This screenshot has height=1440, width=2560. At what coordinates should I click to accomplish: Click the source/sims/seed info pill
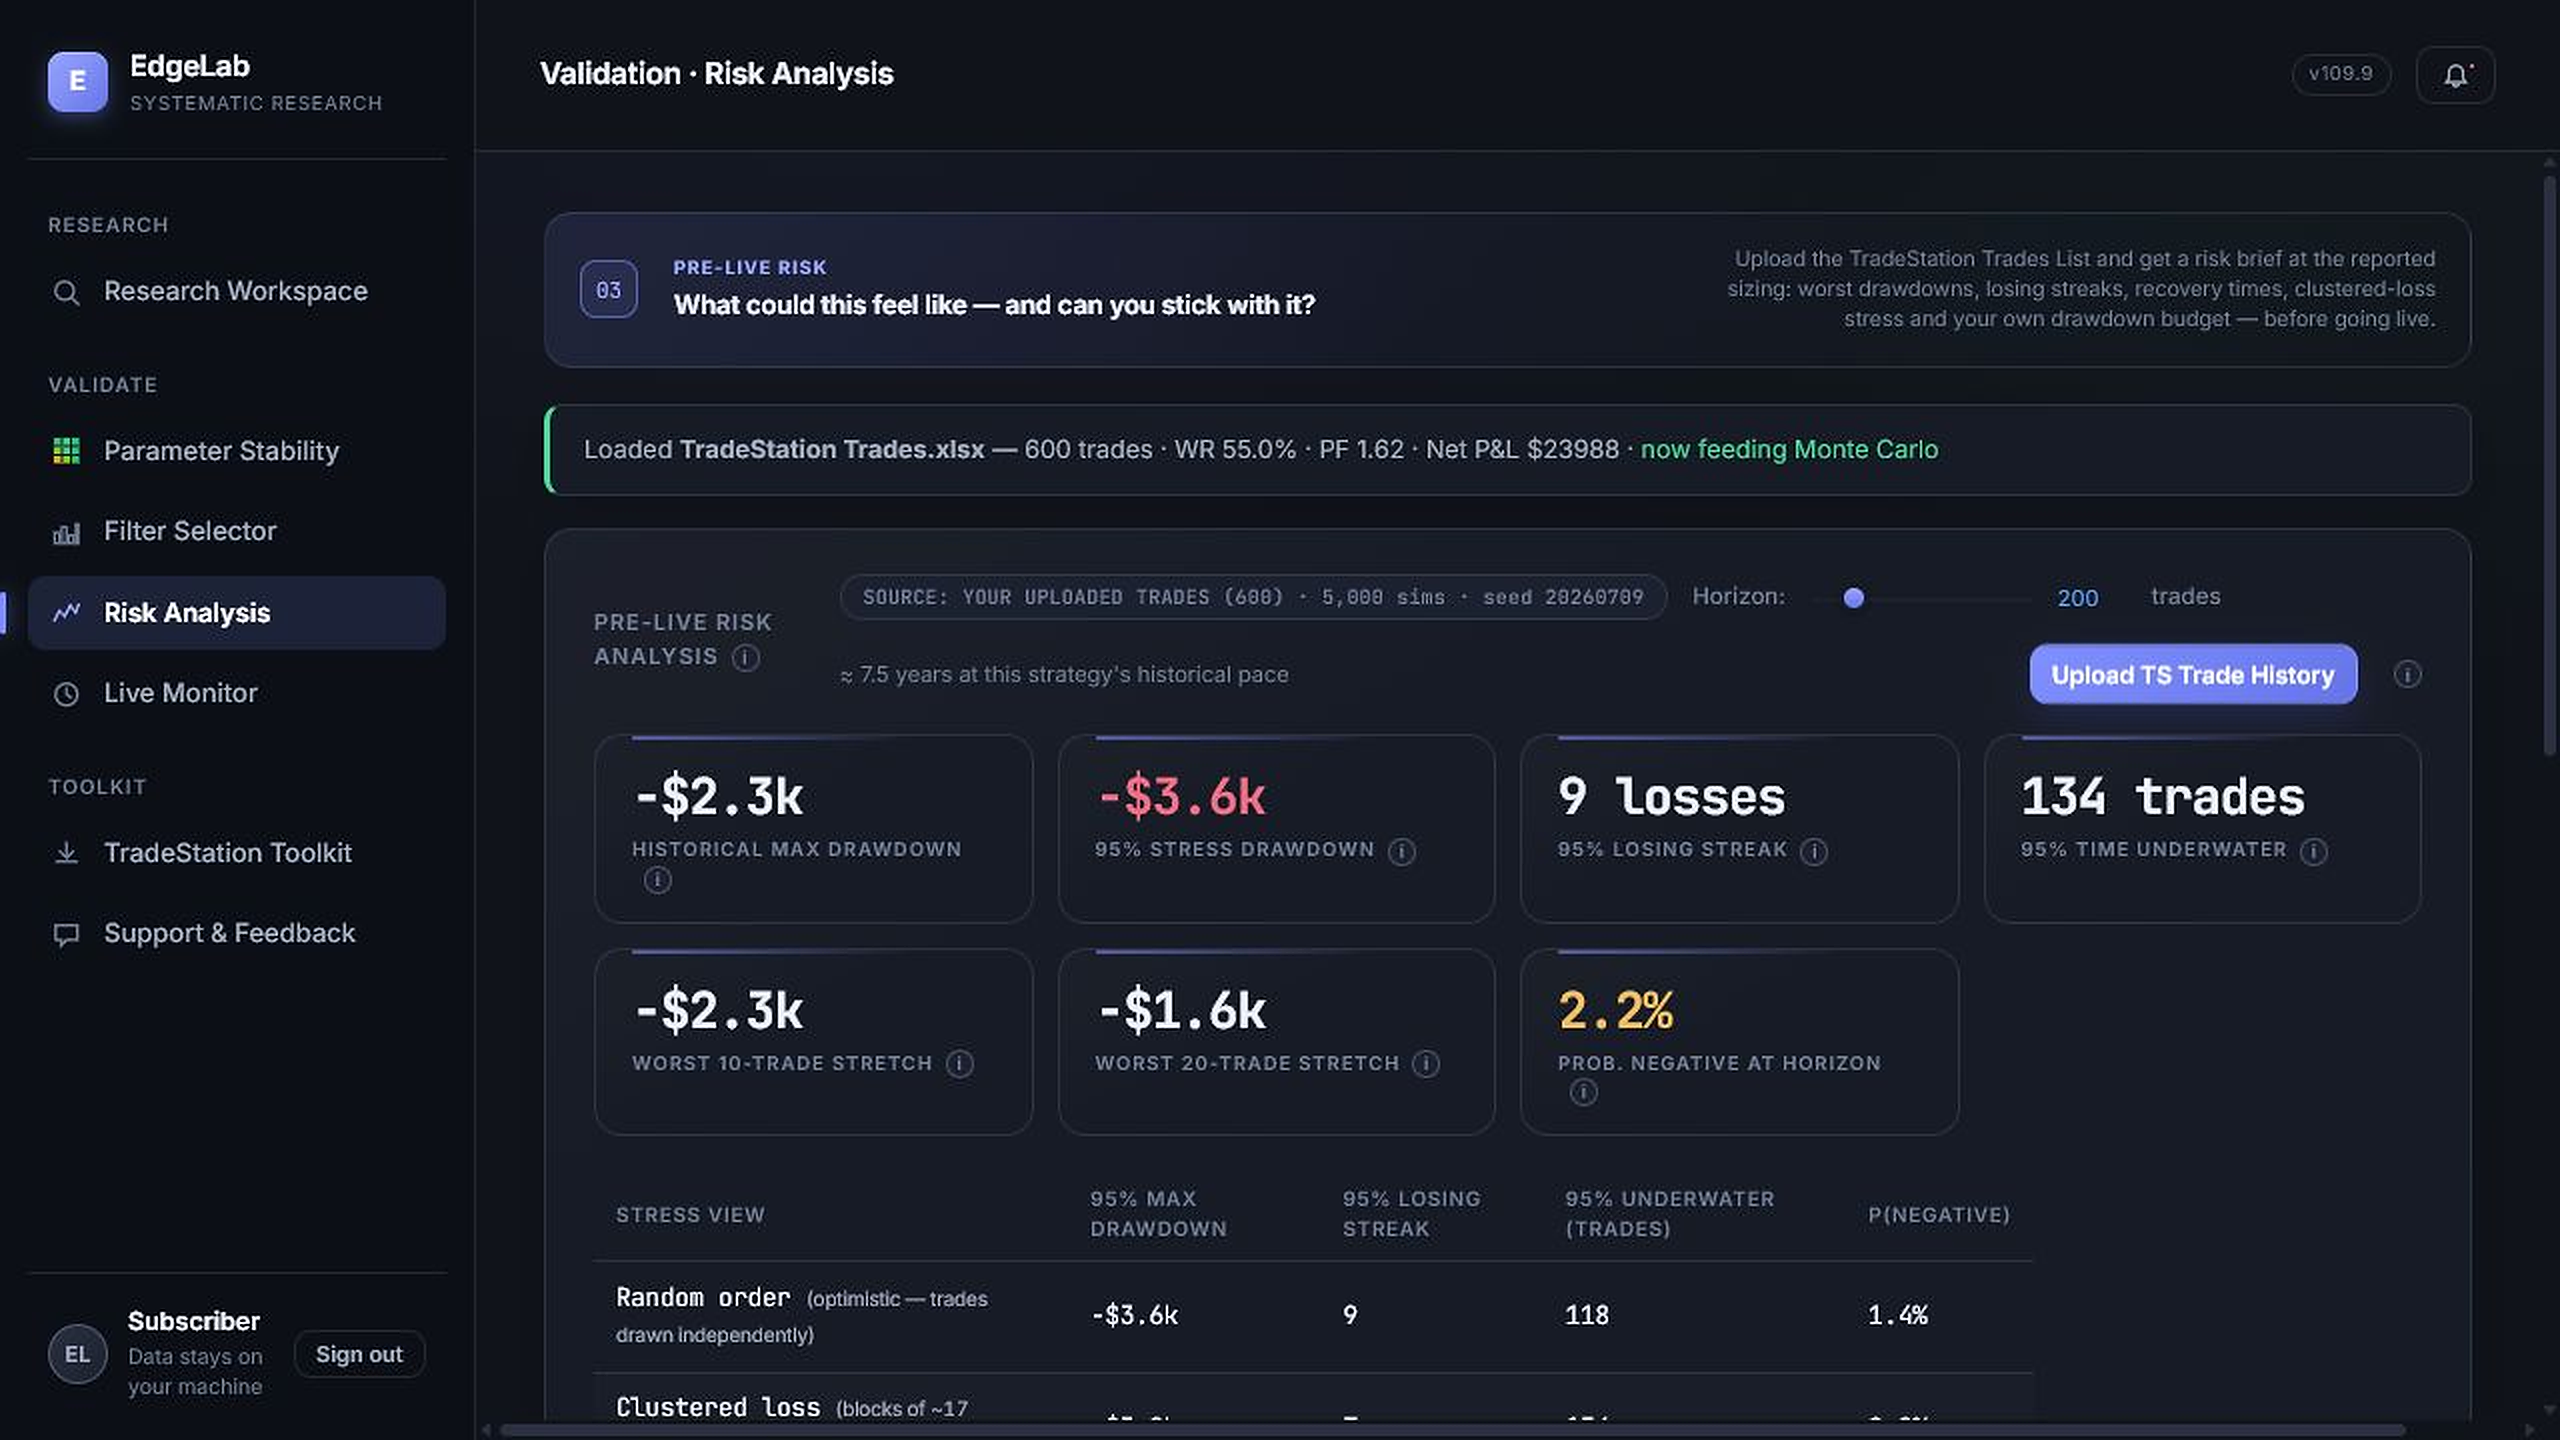(1253, 597)
